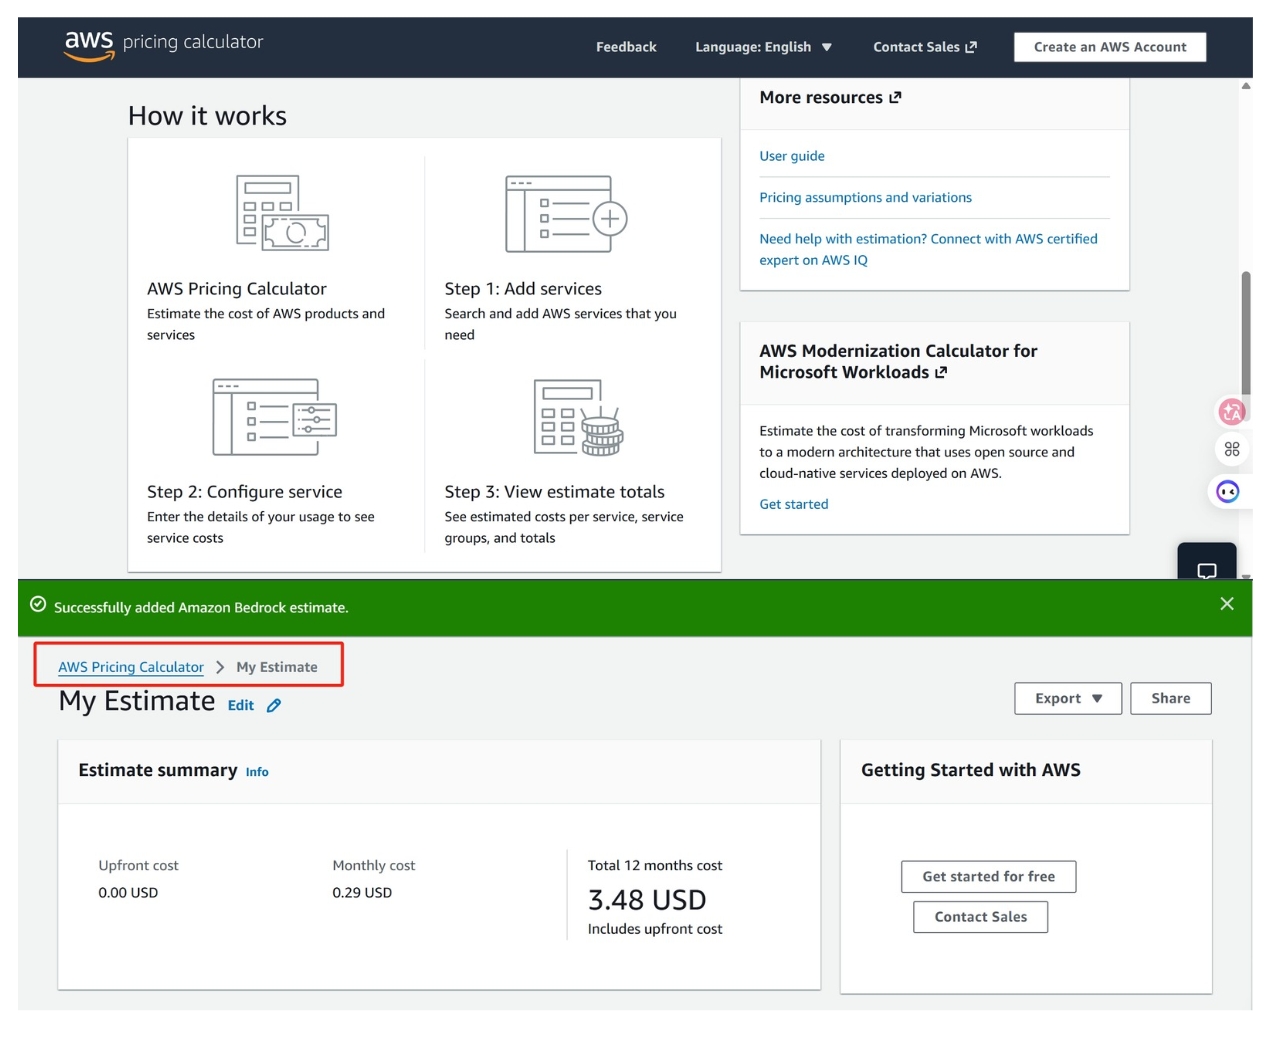Click the four-squares apps floating icon
This screenshot has width=1271, height=1039.
[1232, 449]
